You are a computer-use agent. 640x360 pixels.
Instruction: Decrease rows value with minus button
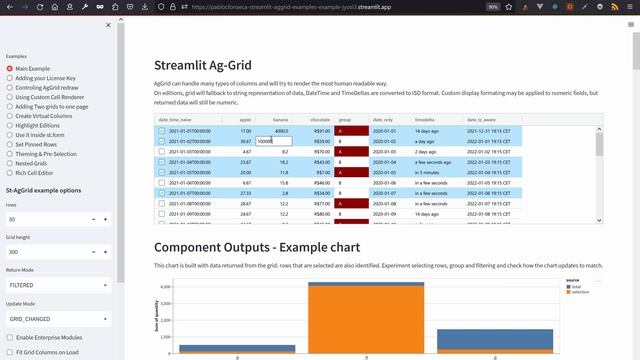click(93, 219)
